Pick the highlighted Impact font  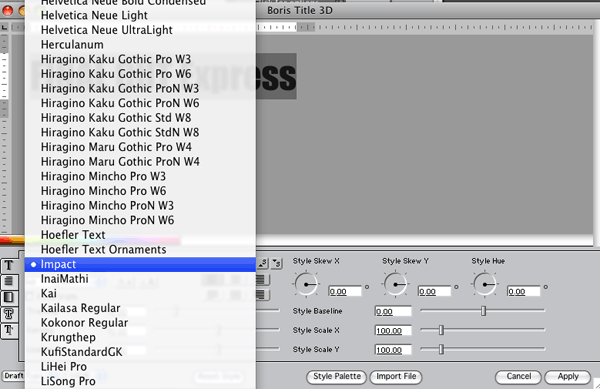tap(140, 264)
